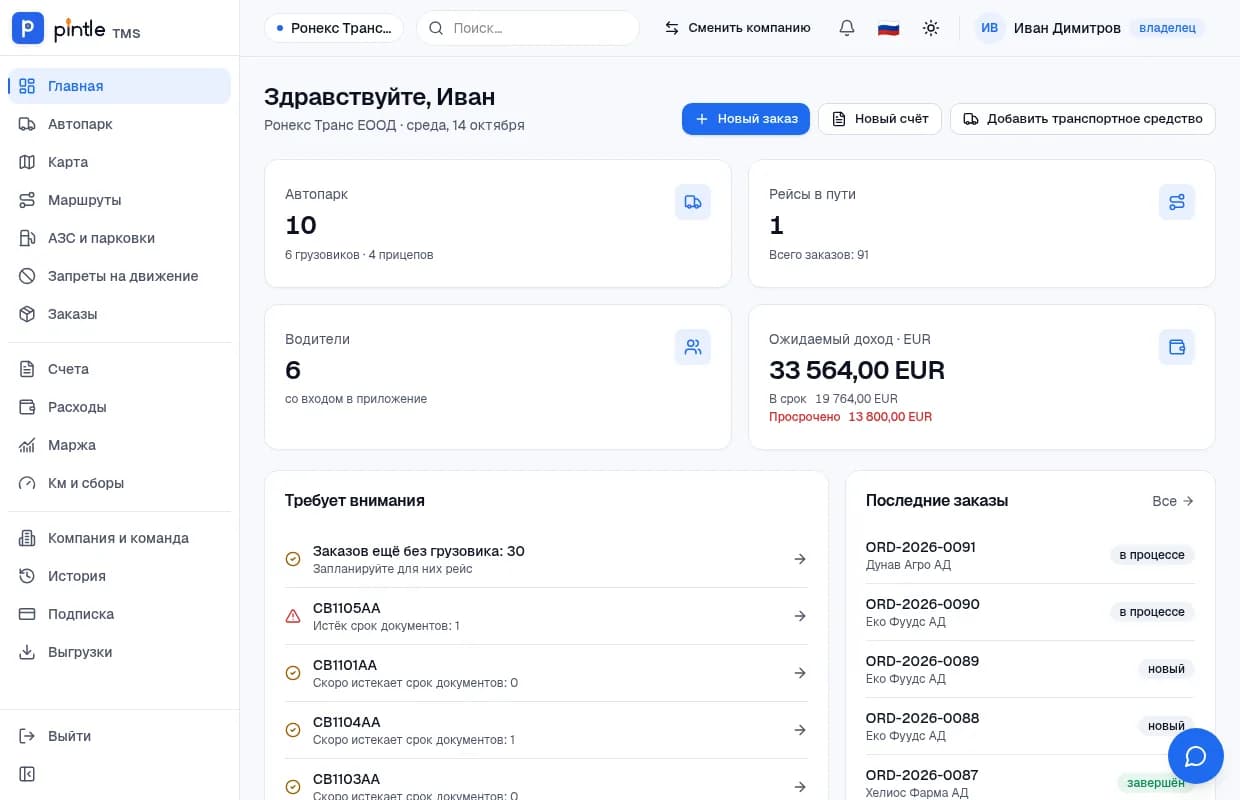Click the route icon in Рейсы в пути card
1240x800 pixels.
[x=1177, y=202]
